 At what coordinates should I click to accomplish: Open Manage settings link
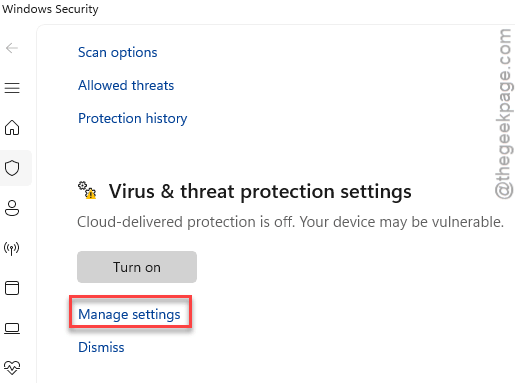point(129,315)
